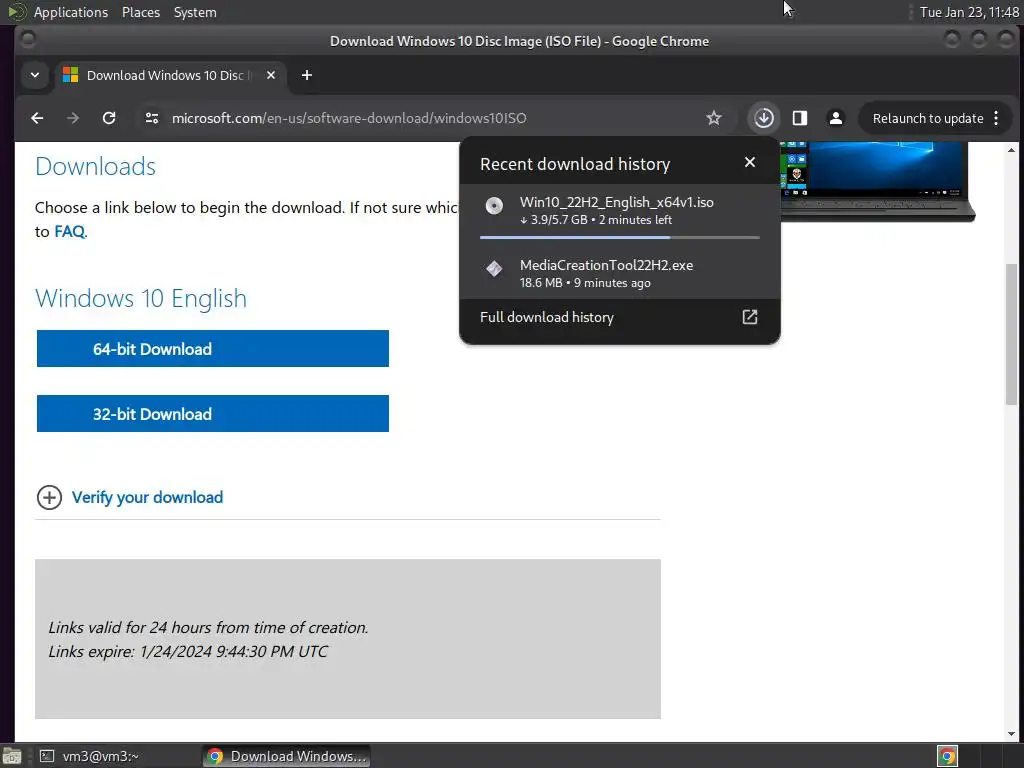
Task: Open the FAQ link
Action: click(69, 232)
